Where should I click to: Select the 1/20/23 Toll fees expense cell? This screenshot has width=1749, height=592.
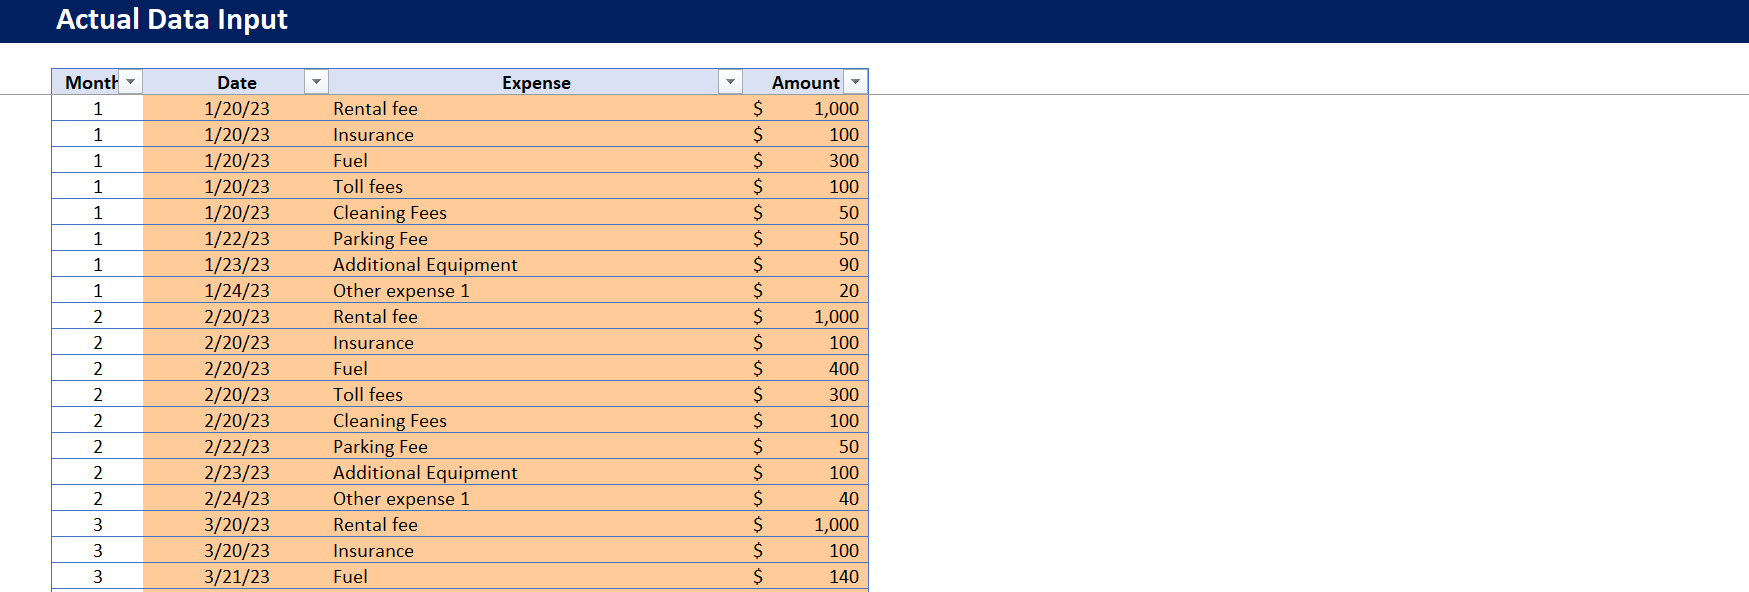pyautogui.click(x=536, y=186)
